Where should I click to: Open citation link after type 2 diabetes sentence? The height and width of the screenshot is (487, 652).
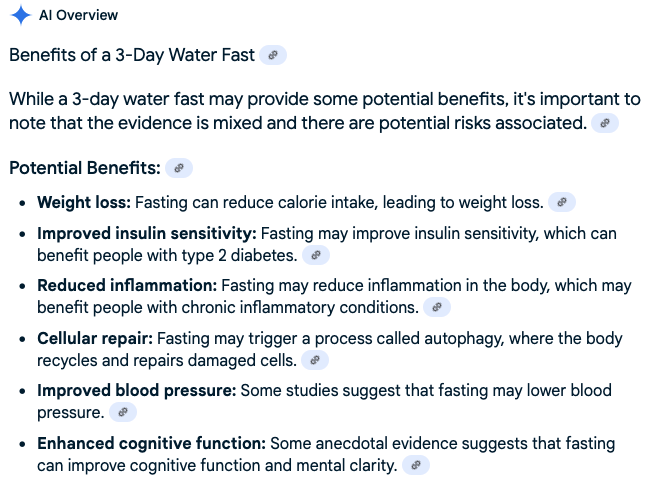(315, 255)
